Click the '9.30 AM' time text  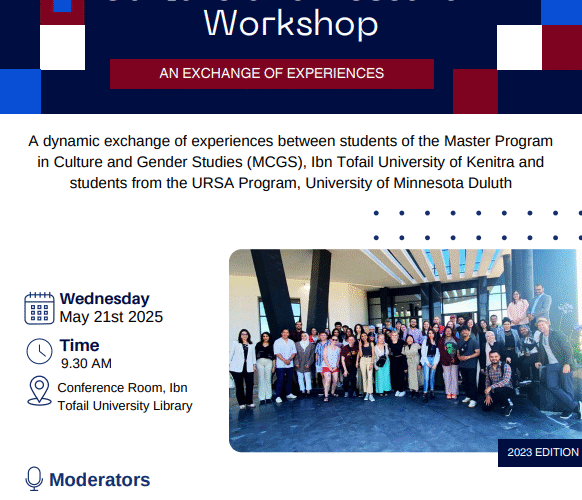pyautogui.click(x=86, y=363)
